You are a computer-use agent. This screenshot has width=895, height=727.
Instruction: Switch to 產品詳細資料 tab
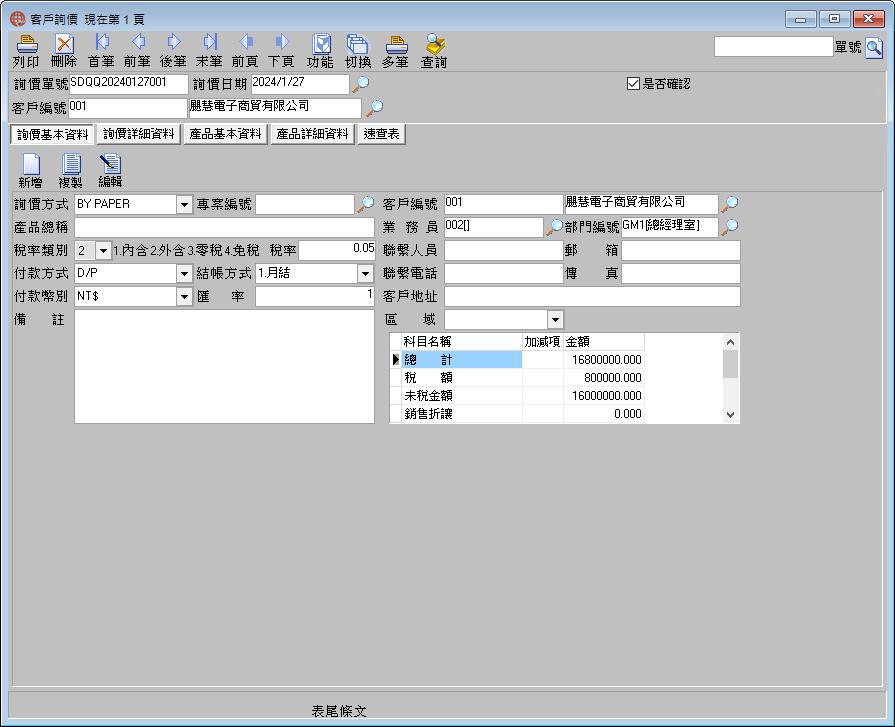coord(312,134)
